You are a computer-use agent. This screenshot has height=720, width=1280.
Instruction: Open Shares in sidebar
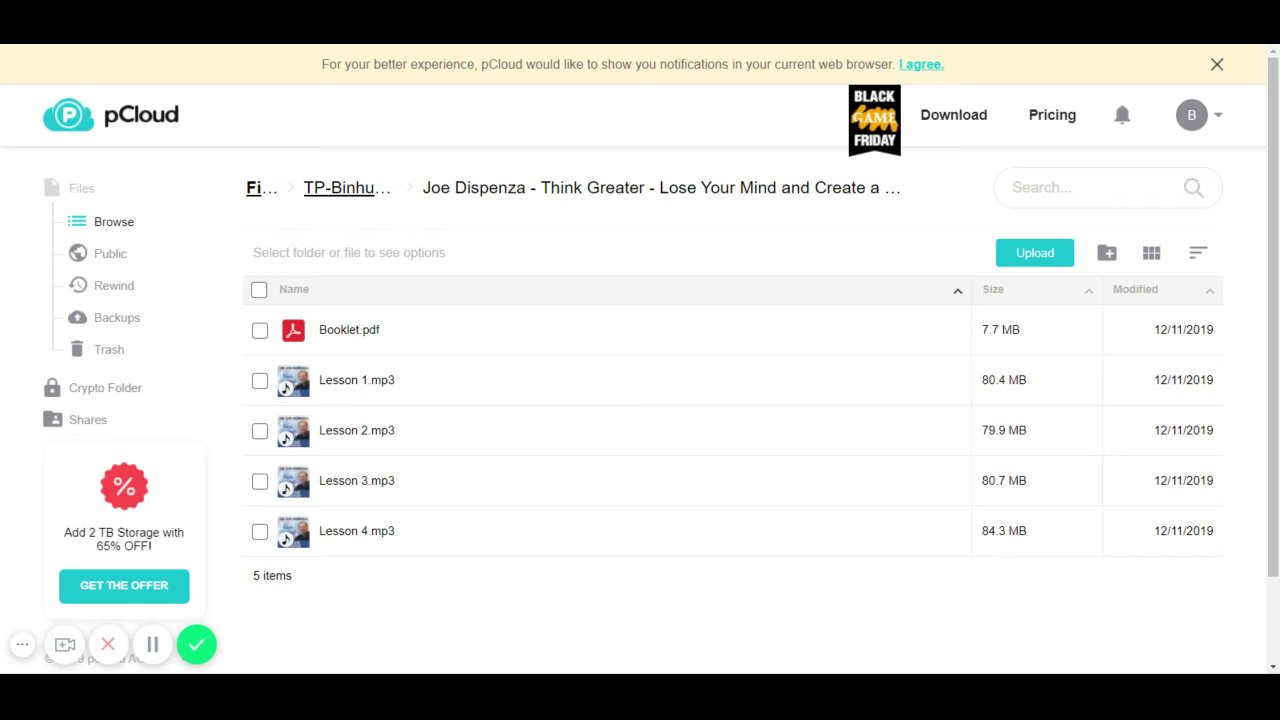tap(75, 420)
